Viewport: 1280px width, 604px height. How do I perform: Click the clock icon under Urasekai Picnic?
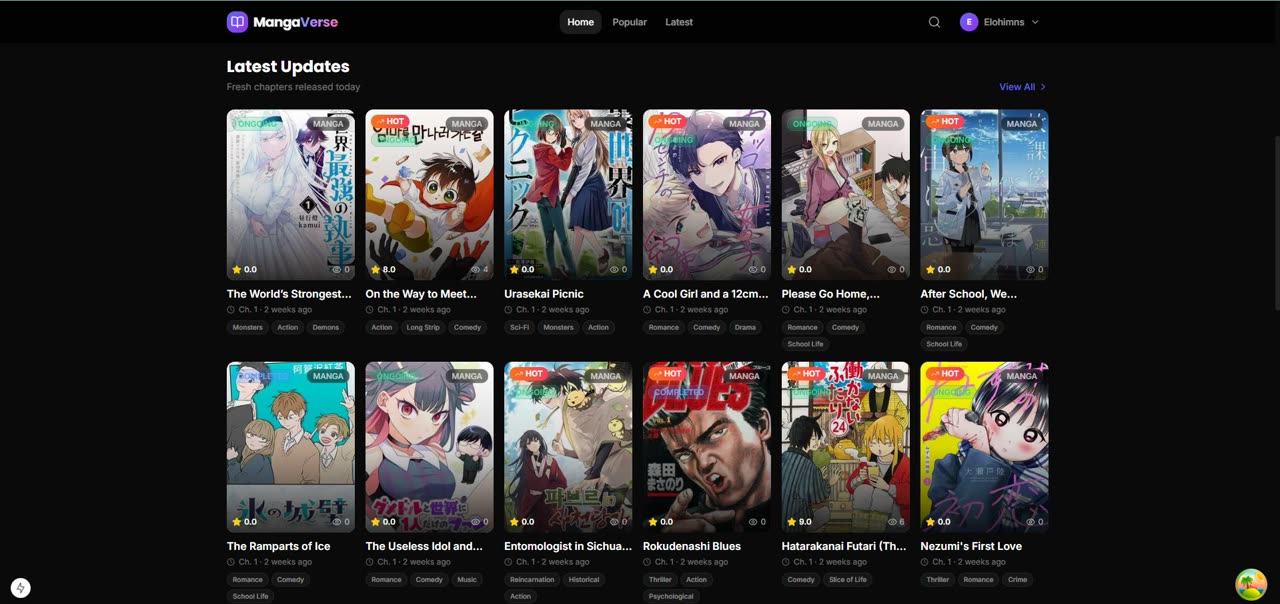pos(510,310)
